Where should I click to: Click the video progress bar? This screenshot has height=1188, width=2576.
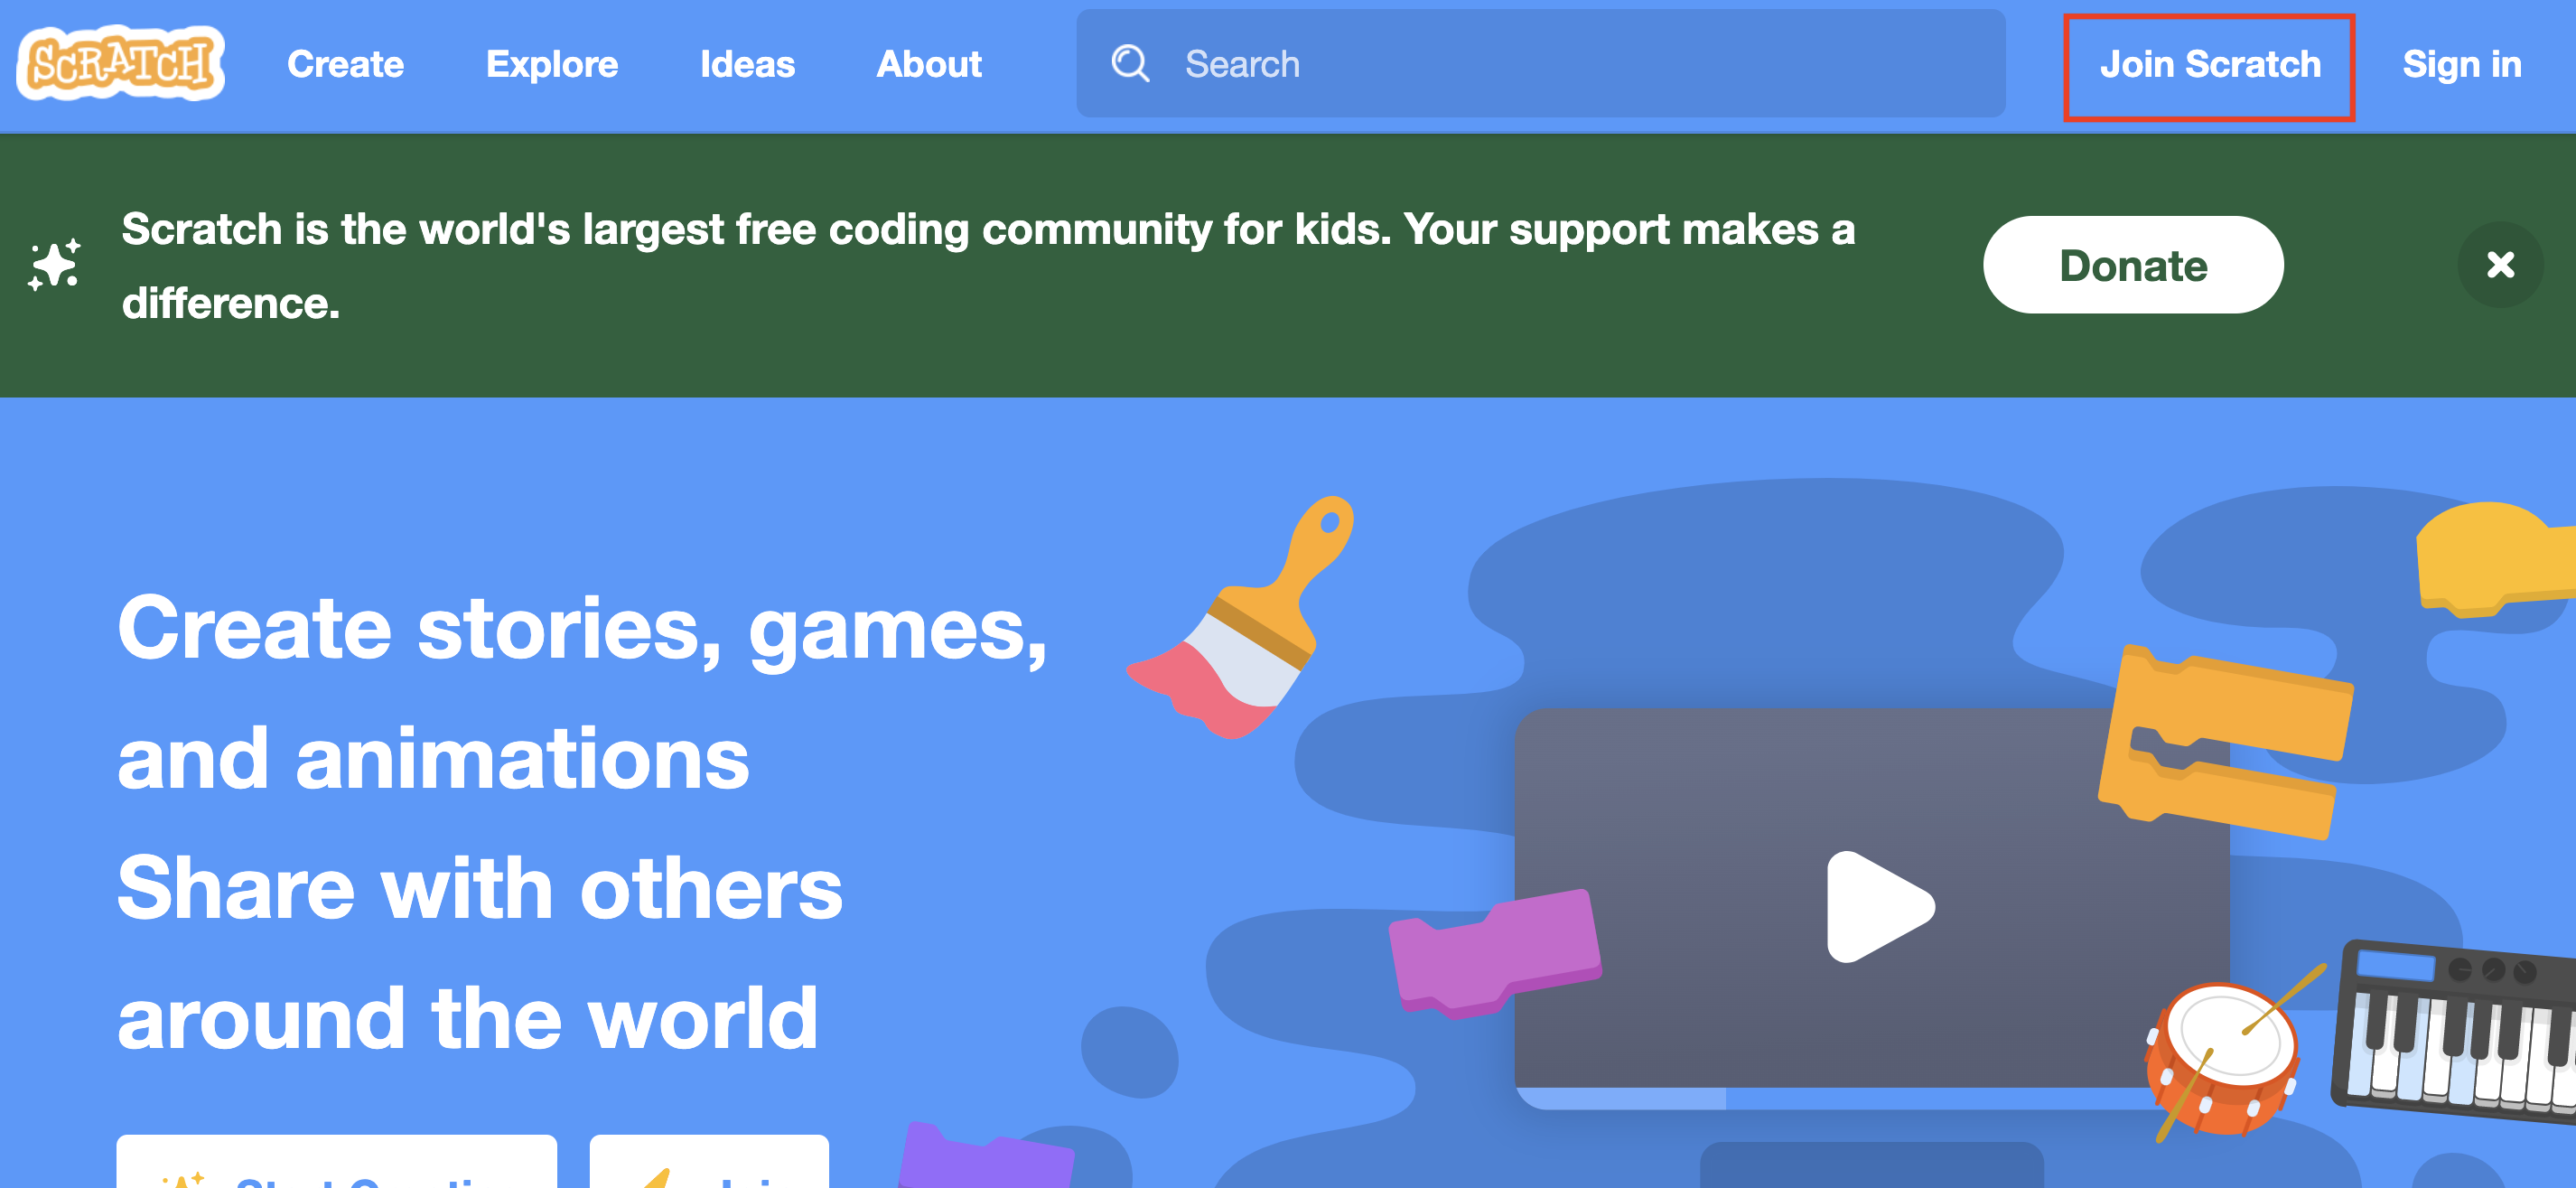tap(1872, 1099)
